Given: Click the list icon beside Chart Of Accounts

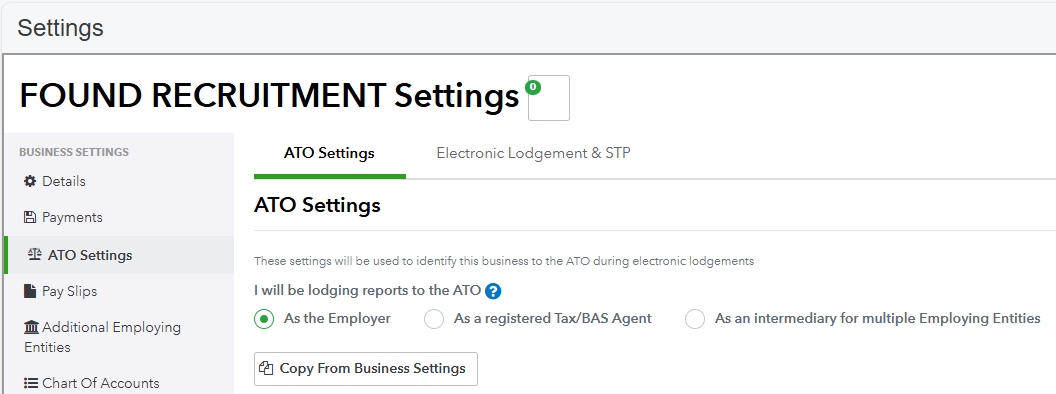Looking at the screenshot, I should pyautogui.click(x=31, y=383).
